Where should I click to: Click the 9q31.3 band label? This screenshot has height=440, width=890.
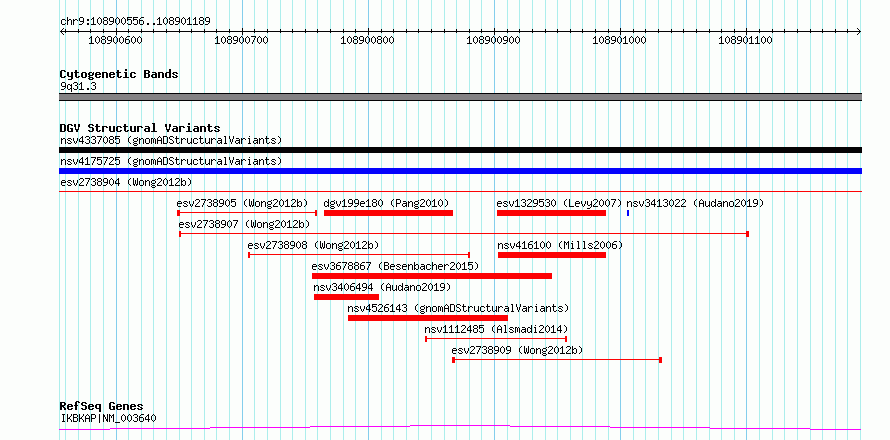click(x=78, y=87)
